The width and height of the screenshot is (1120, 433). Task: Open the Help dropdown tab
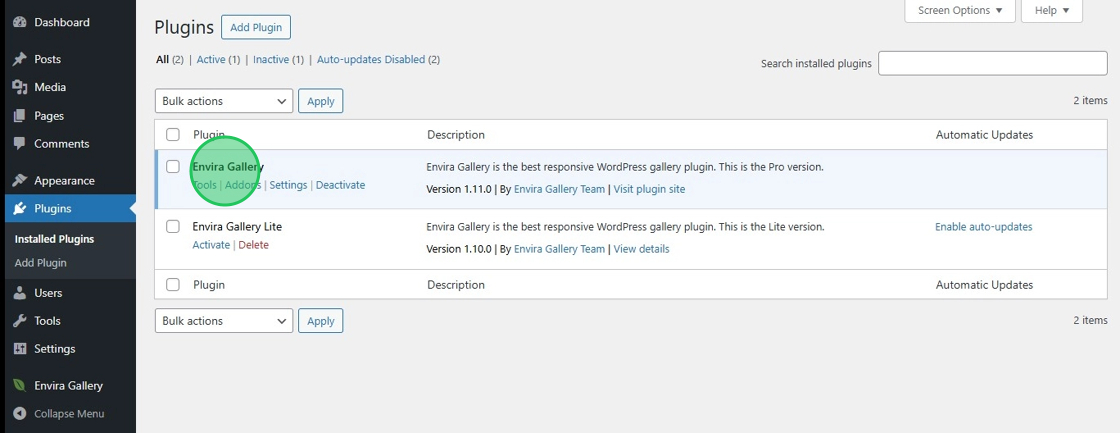1052,10
